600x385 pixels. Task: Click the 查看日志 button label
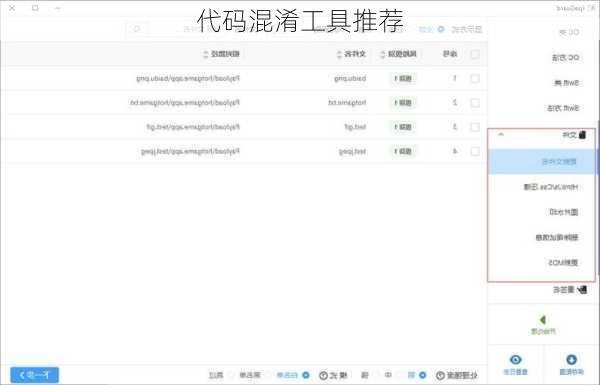point(515,372)
